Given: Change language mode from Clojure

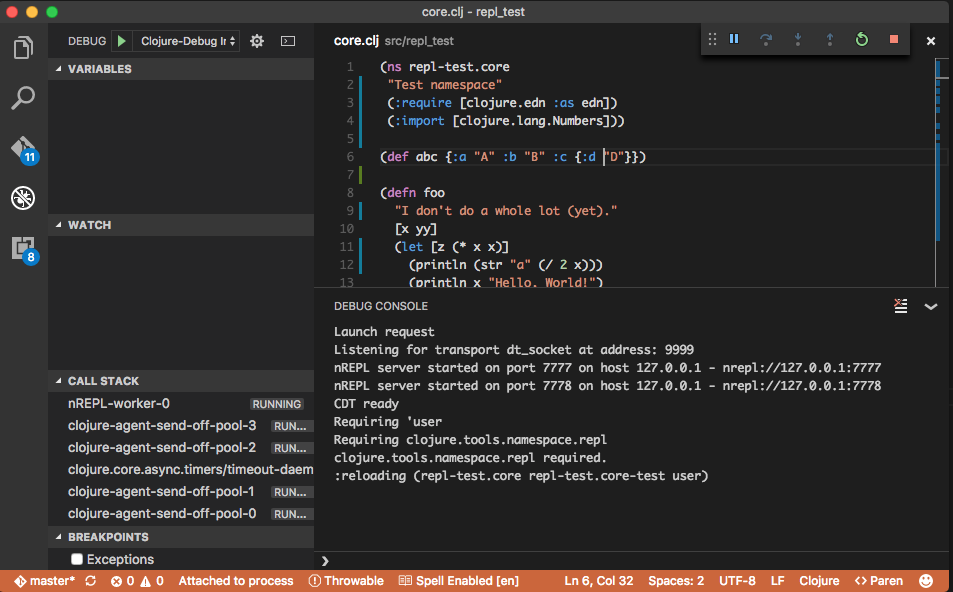Looking at the screenshot, I should pyautogui.click(x=819, y=581).
